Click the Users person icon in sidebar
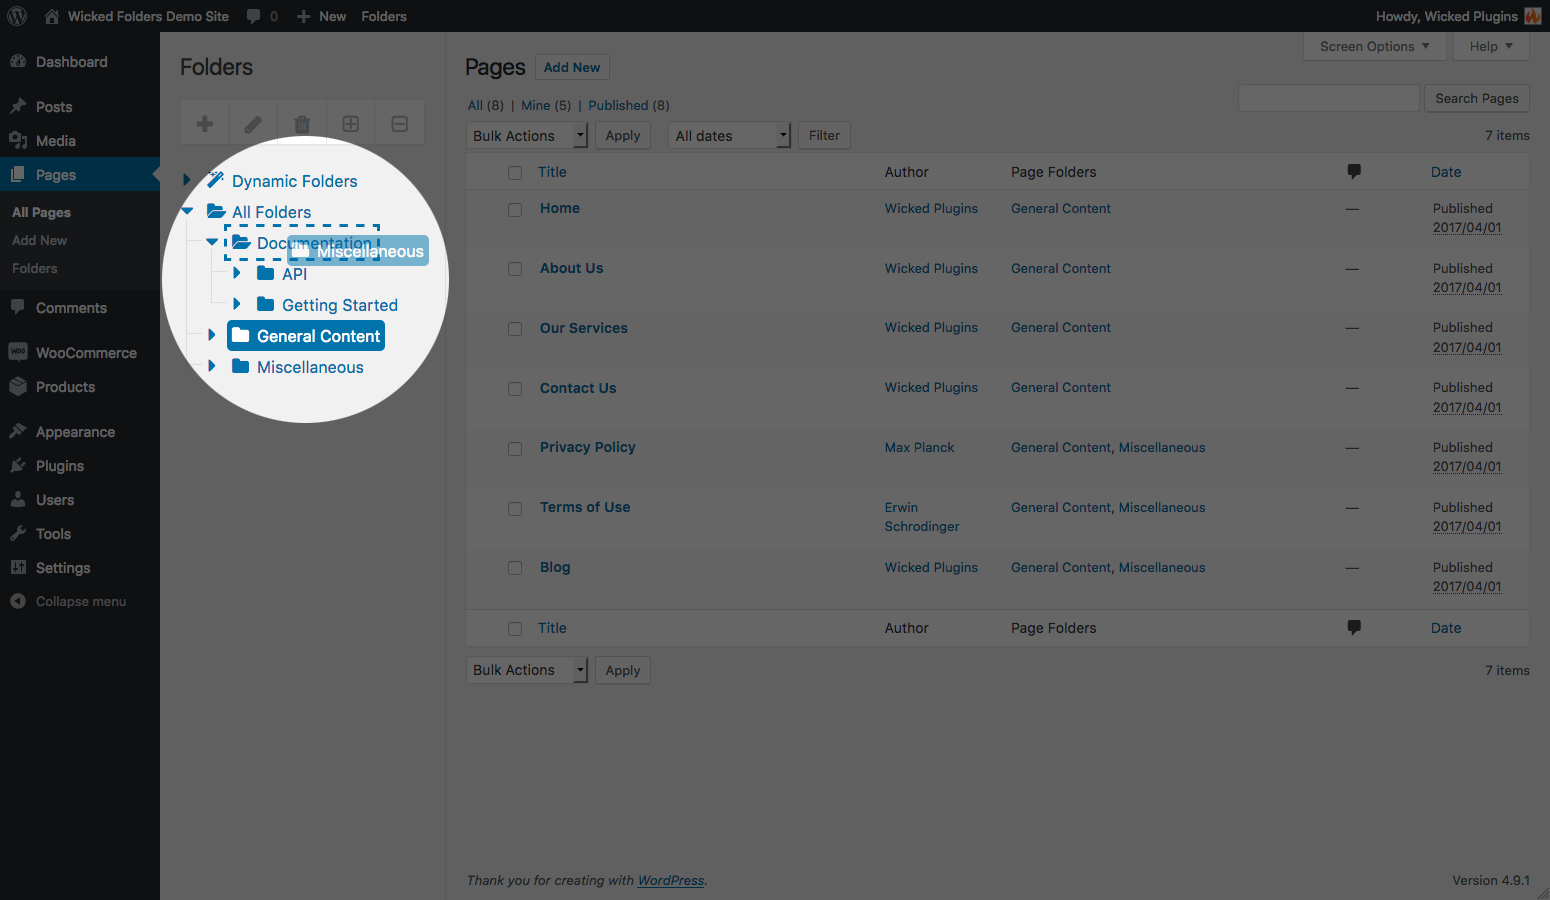This screenshot has height=900, width=1550. coord(18,499)
